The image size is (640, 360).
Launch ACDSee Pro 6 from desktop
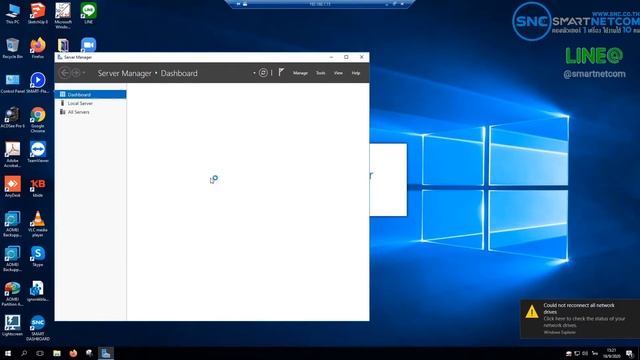12,118
